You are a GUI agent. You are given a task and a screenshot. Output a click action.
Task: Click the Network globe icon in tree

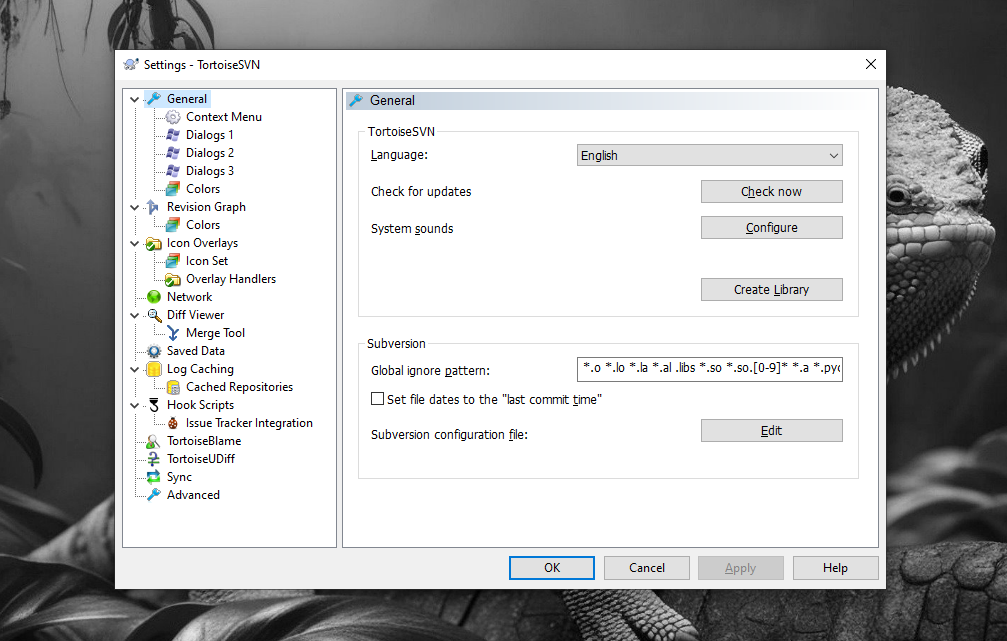pos(153,297)
